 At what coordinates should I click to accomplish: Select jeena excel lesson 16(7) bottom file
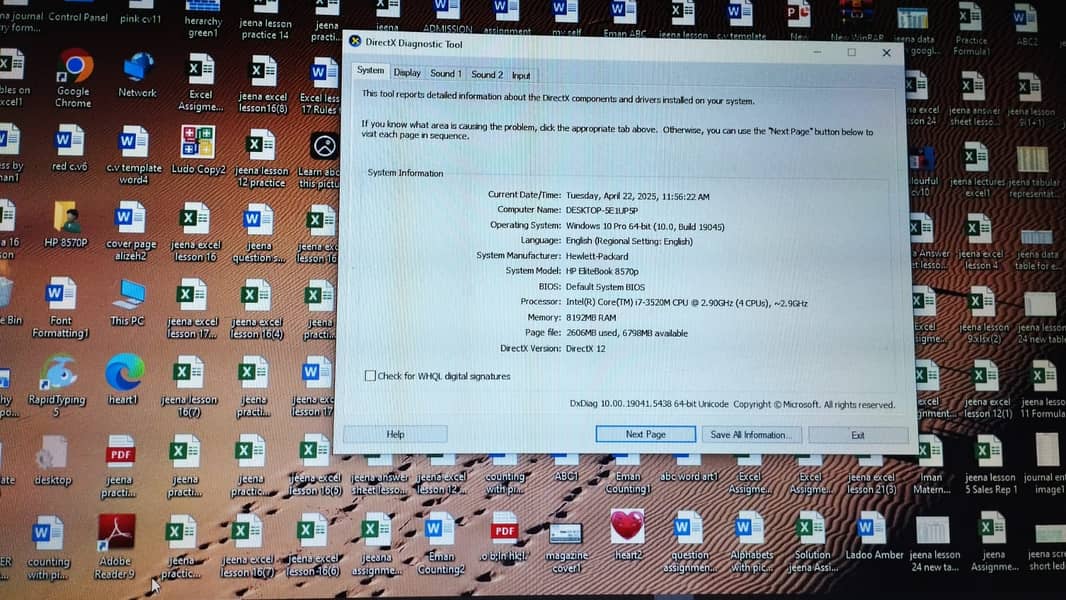pyautogui.click(x=247, y=546)
